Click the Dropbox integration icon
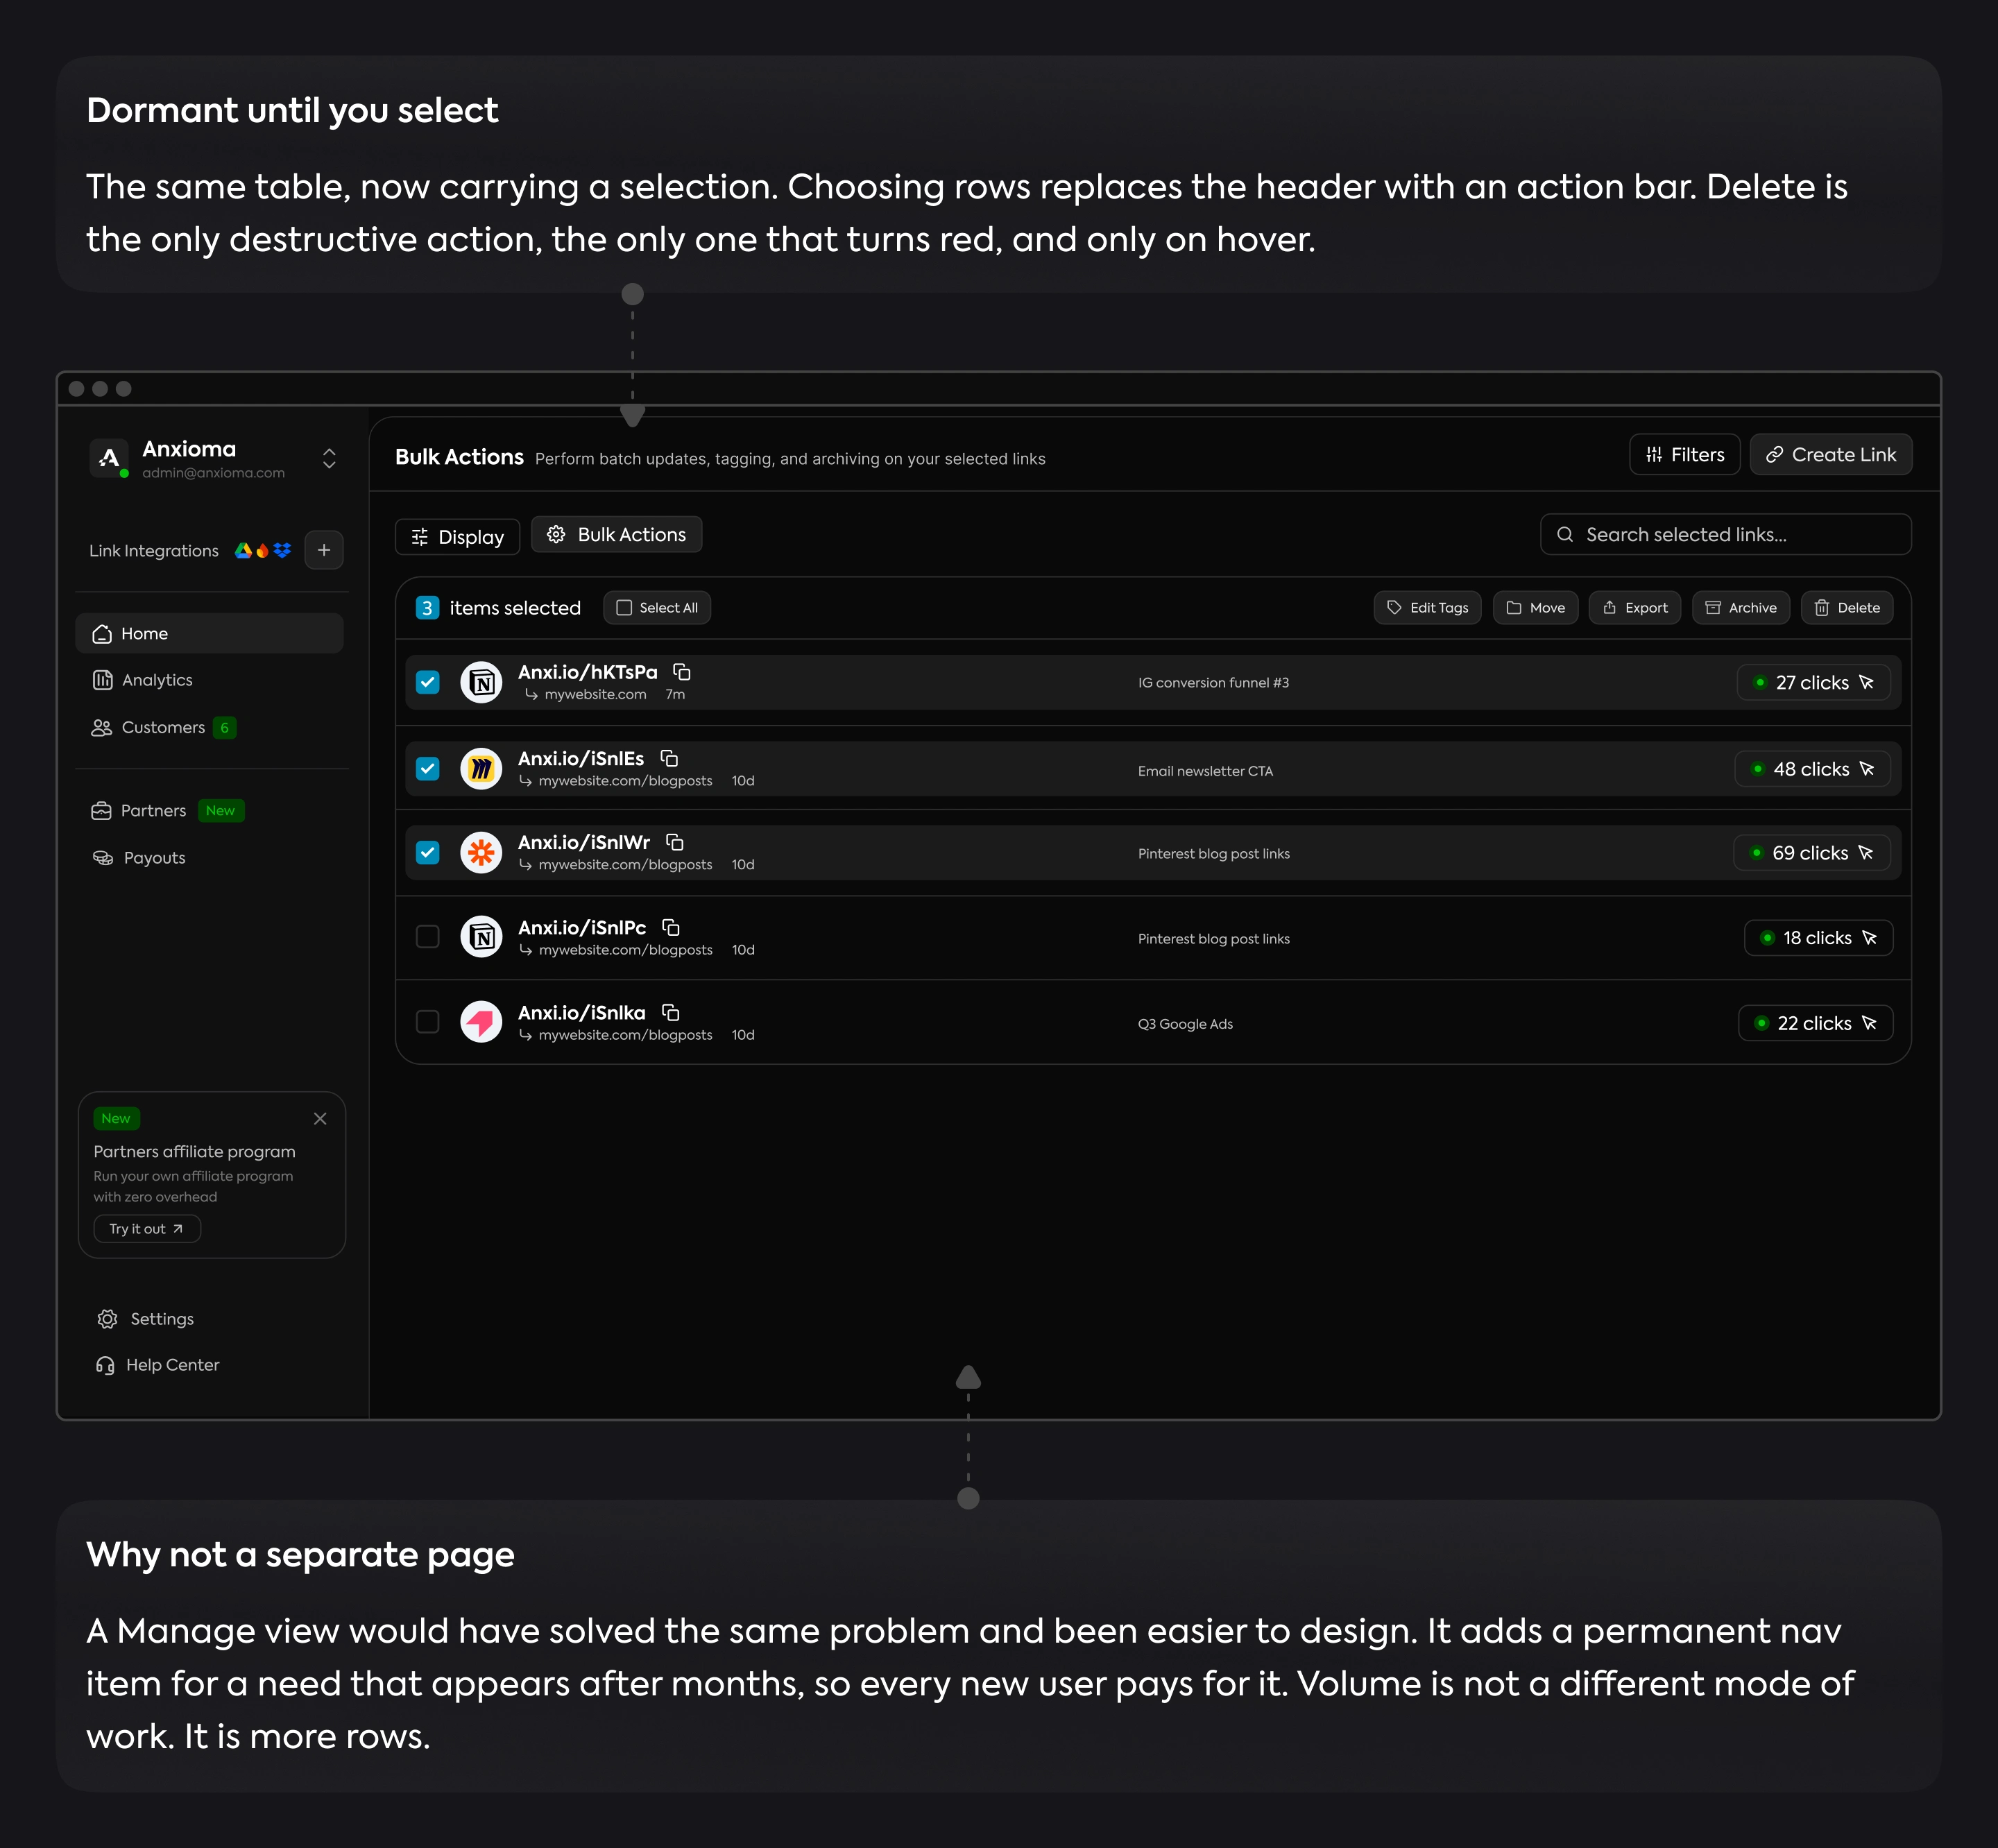Screen dimensions: 1998x1848 pos(282,550)
